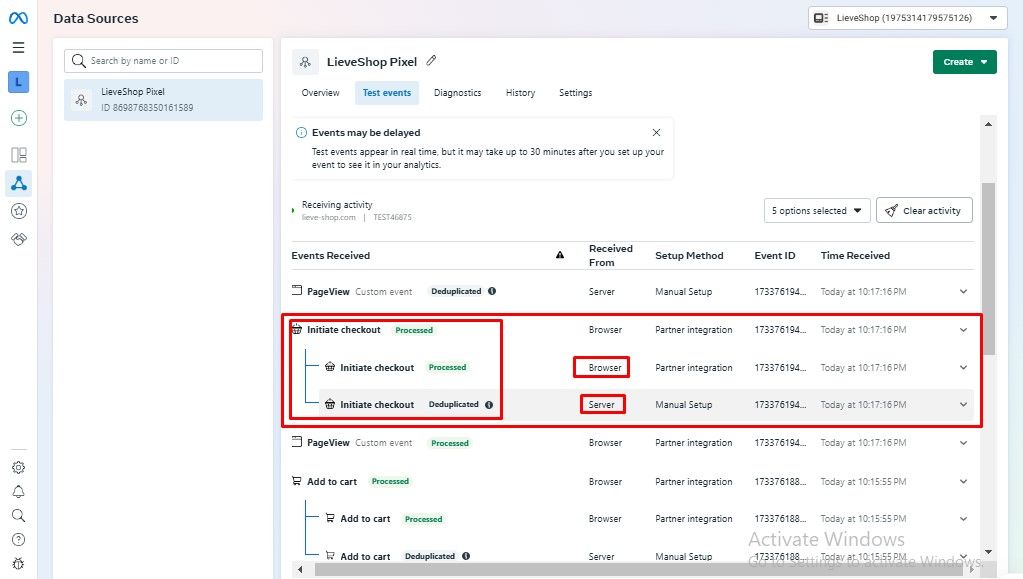Expand PageView Processed Browser row chevron
Viewport: 1023px width, 579px height.
(963, 443)
